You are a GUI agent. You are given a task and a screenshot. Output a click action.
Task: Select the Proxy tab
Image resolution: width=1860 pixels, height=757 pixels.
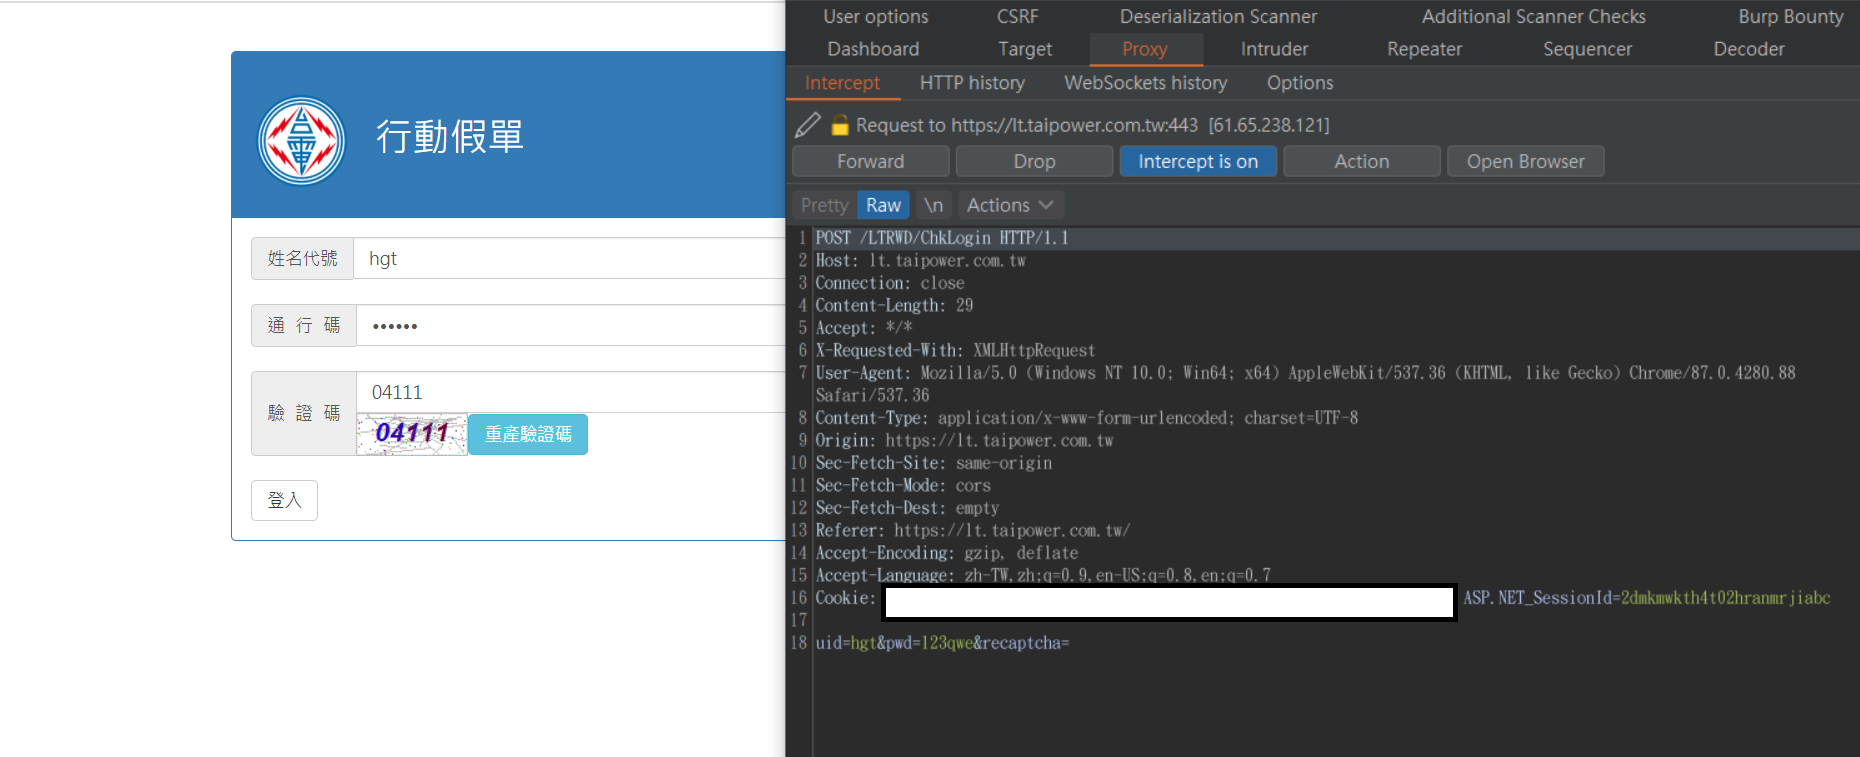point(1145,49)
